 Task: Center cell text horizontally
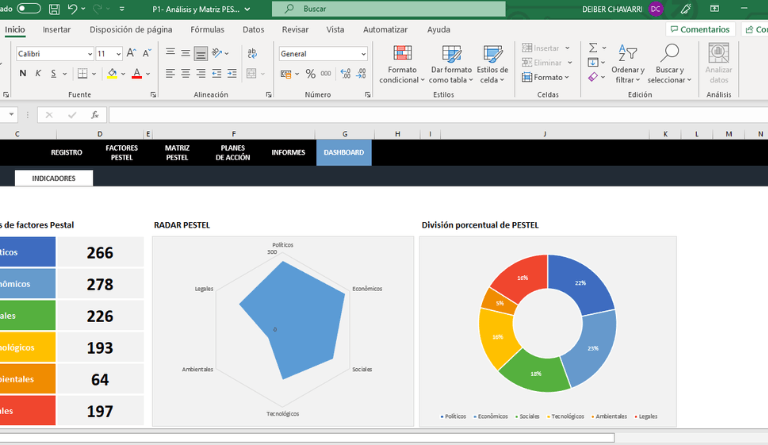coord(186,73)
